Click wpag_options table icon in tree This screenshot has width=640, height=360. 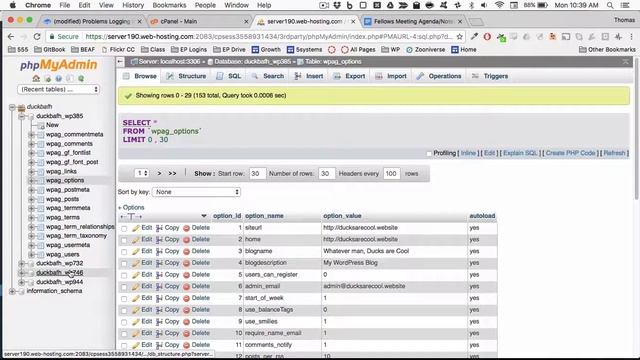pos(40,180)
